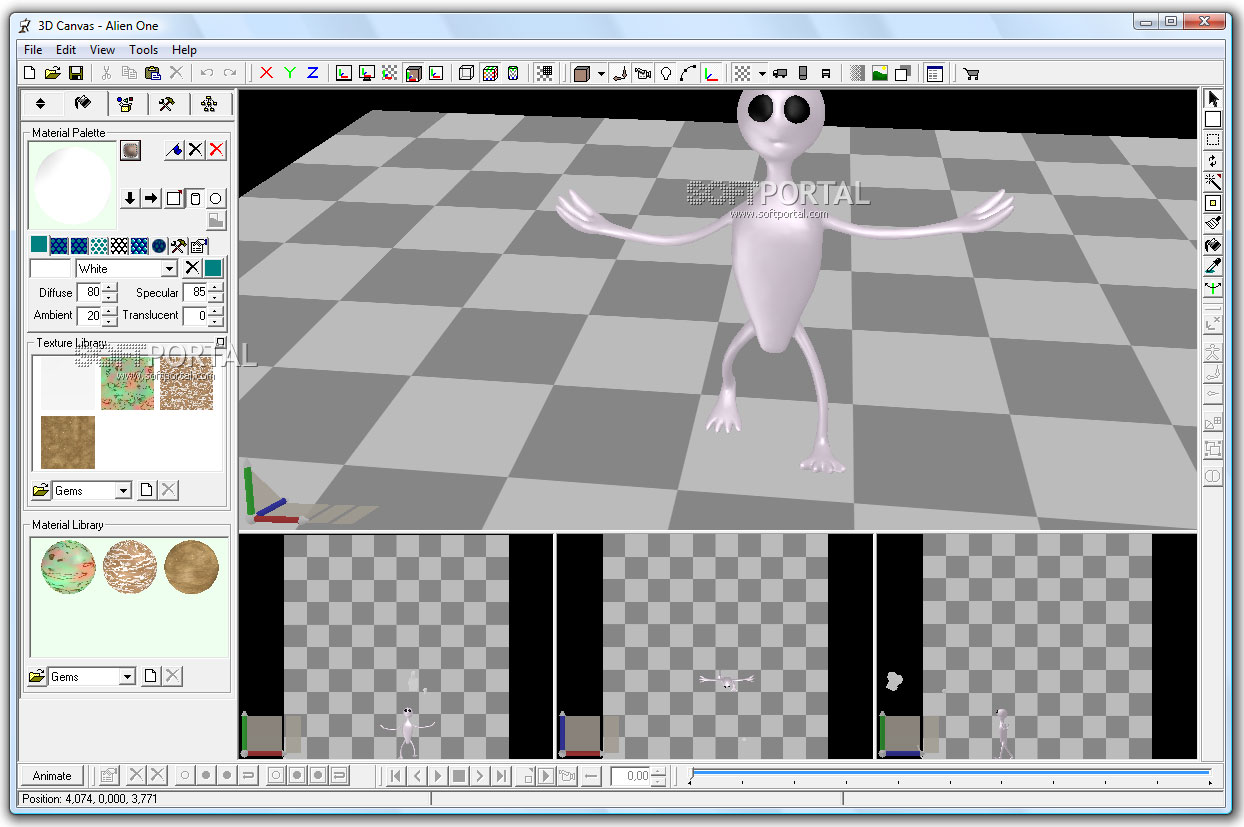
Task: Jump to the last animation frame
Action: (x=501, y=775)
